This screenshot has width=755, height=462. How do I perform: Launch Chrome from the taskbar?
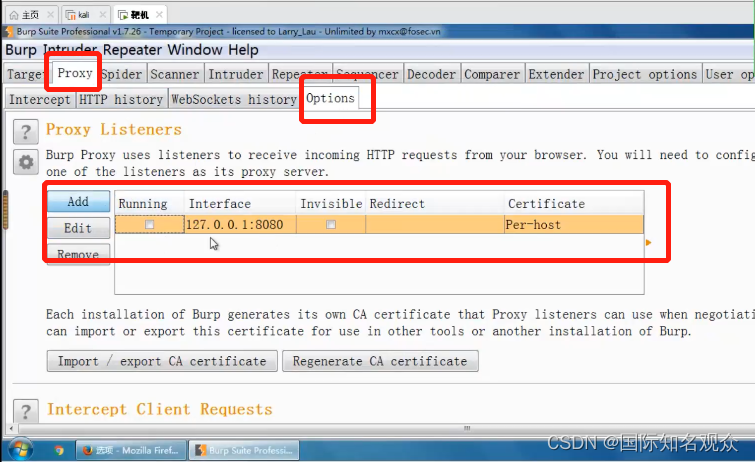point(59,450)
